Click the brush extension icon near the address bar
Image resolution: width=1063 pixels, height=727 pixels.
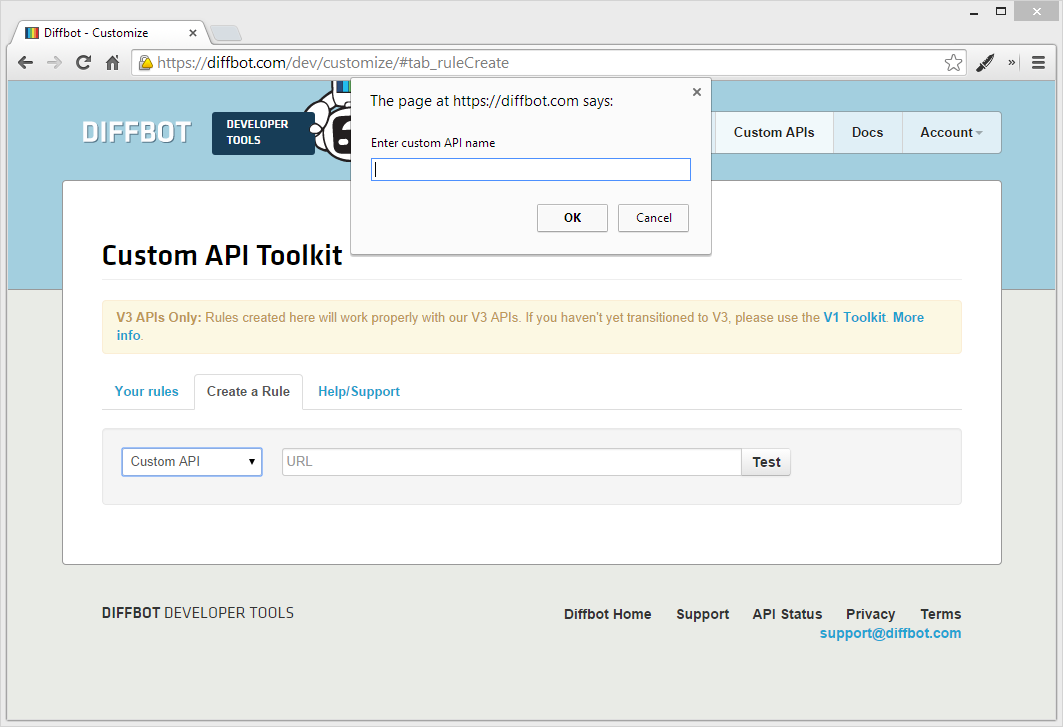pos(985,62)
